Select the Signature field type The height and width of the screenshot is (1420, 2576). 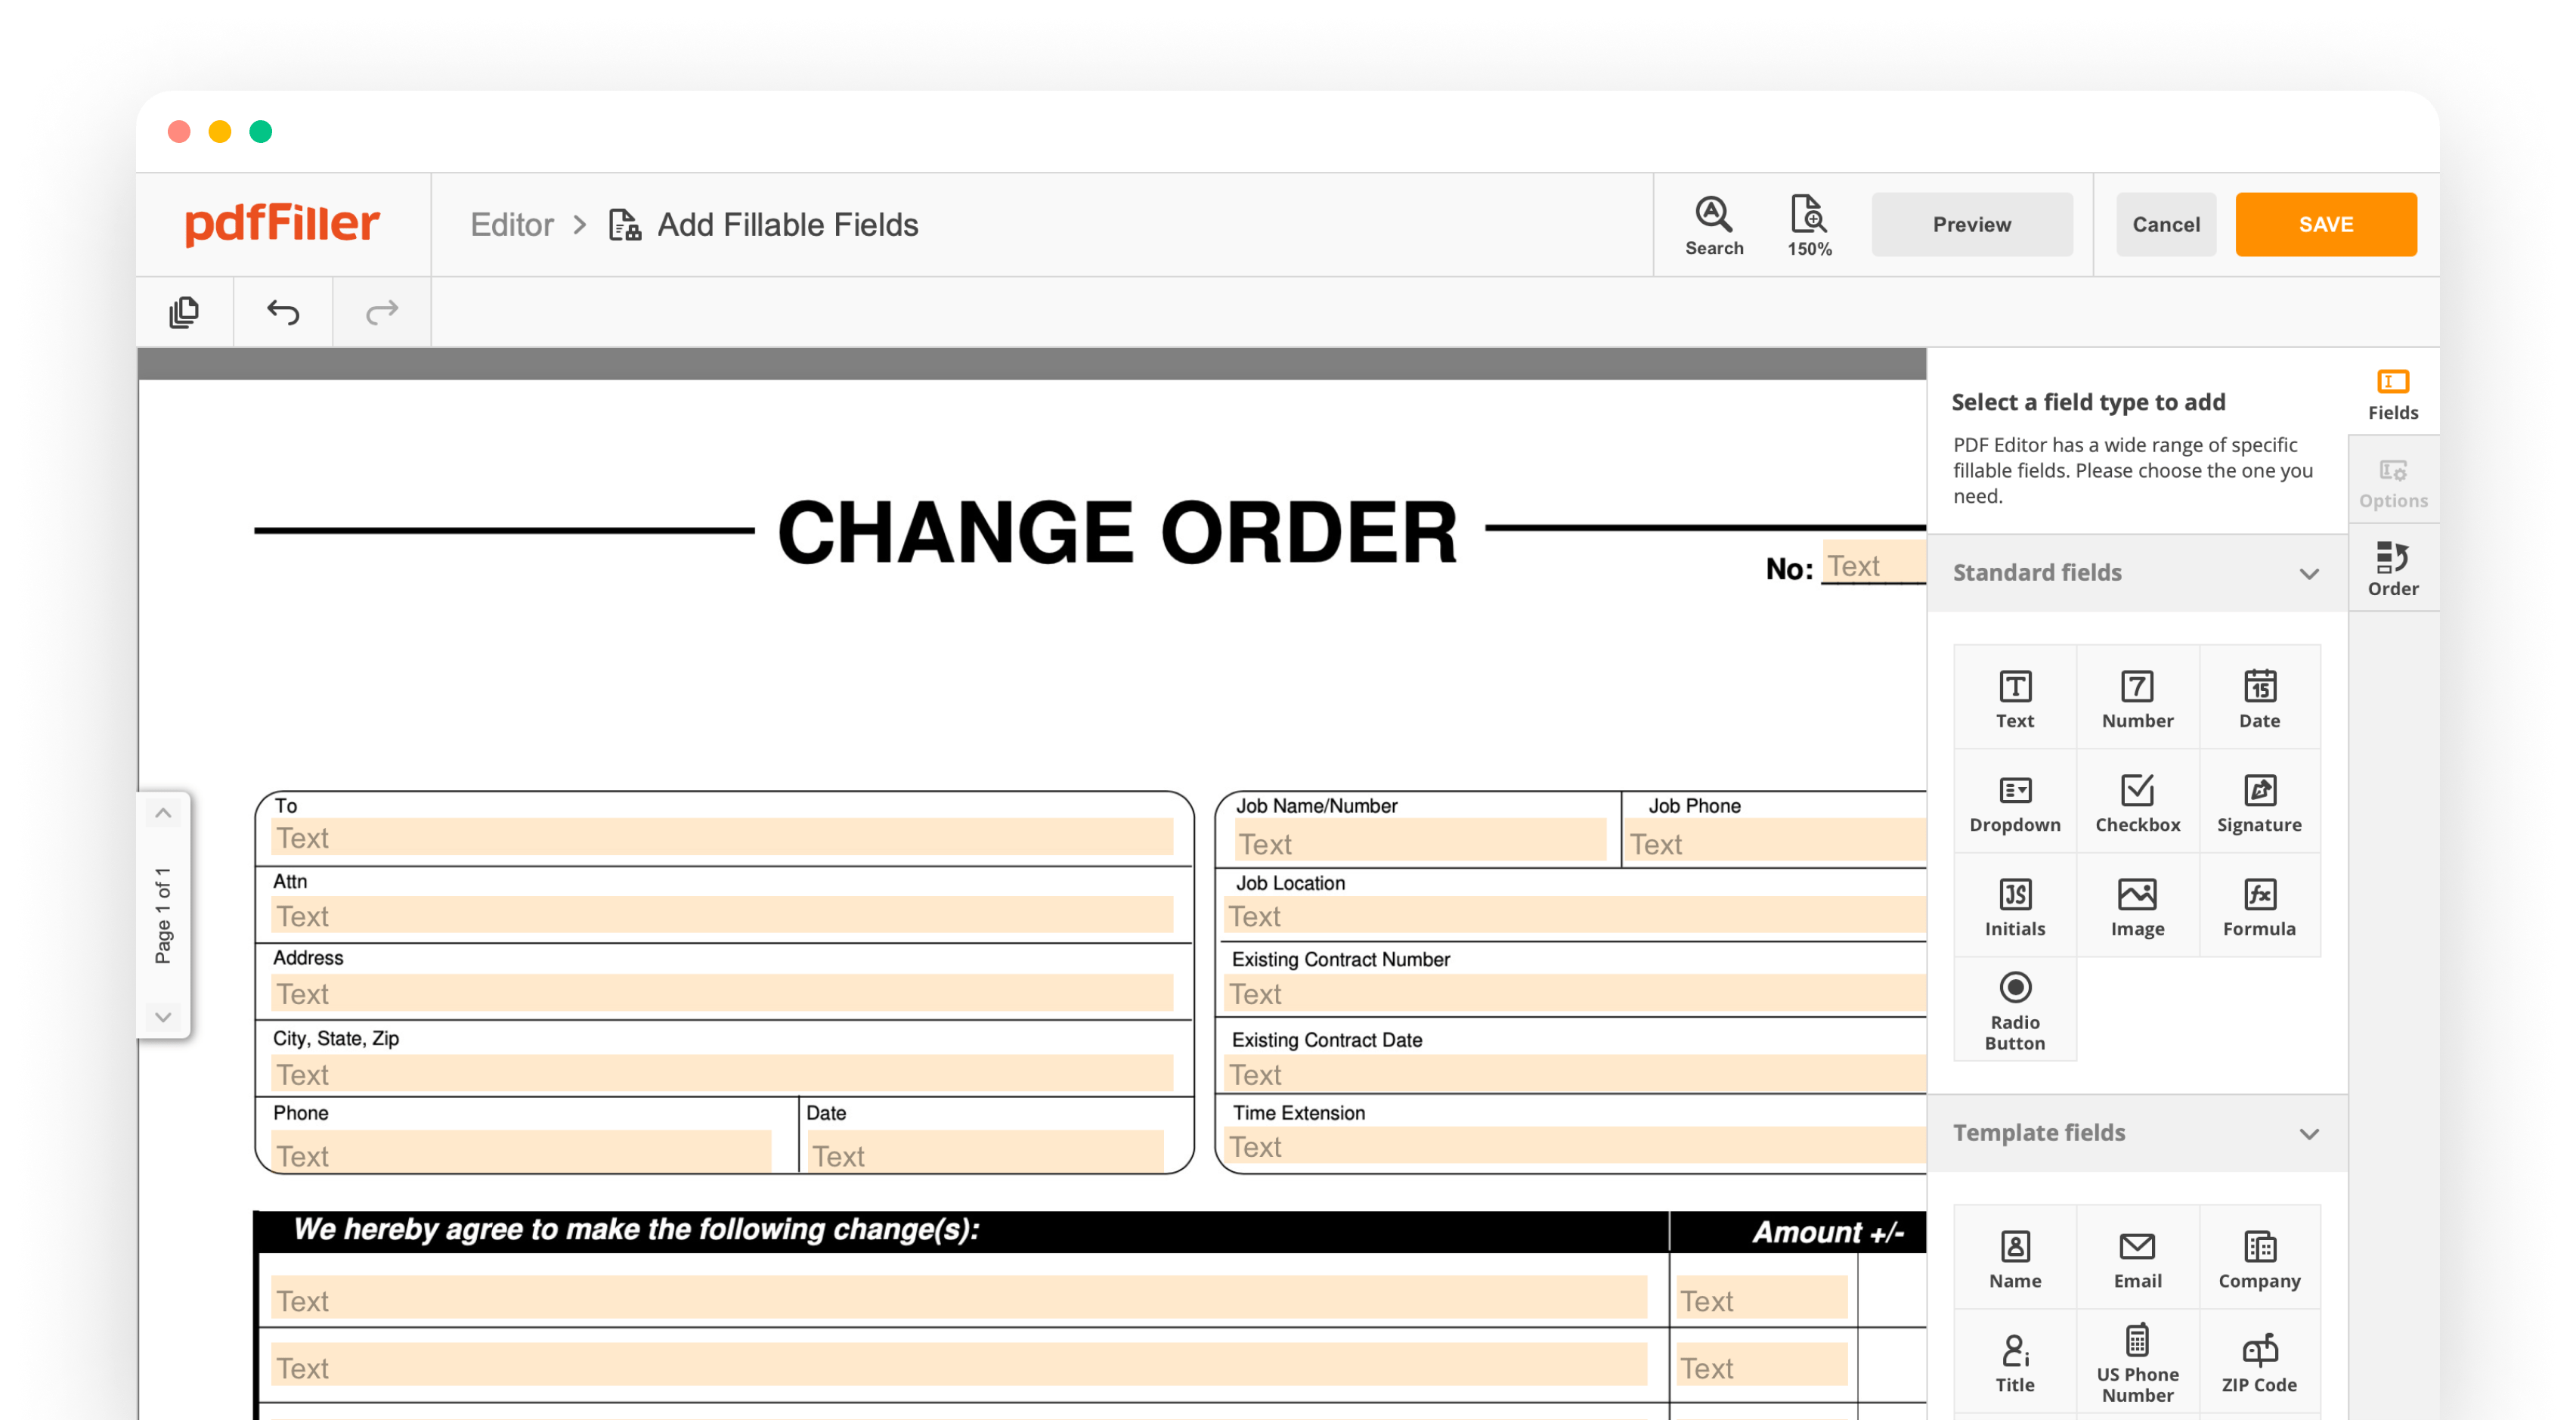click(x=2260, y=800)
